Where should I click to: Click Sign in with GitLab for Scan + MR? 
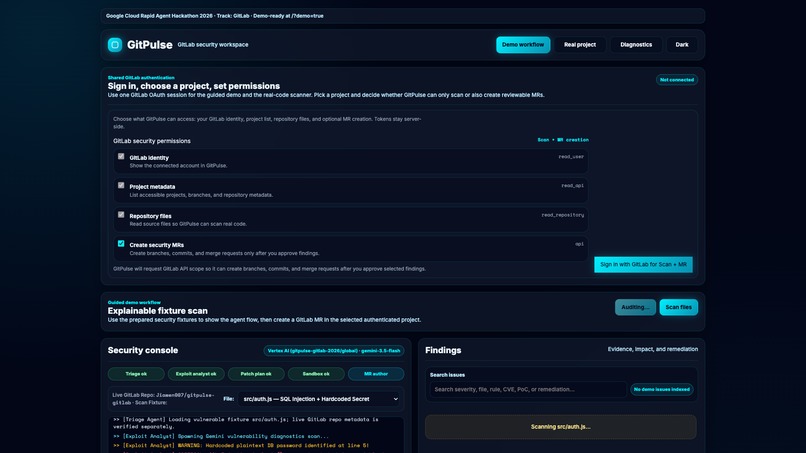coord(643,264)
